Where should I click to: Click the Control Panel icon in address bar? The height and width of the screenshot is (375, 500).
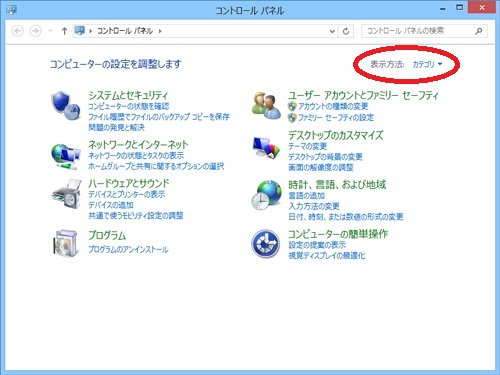[80, 31]
